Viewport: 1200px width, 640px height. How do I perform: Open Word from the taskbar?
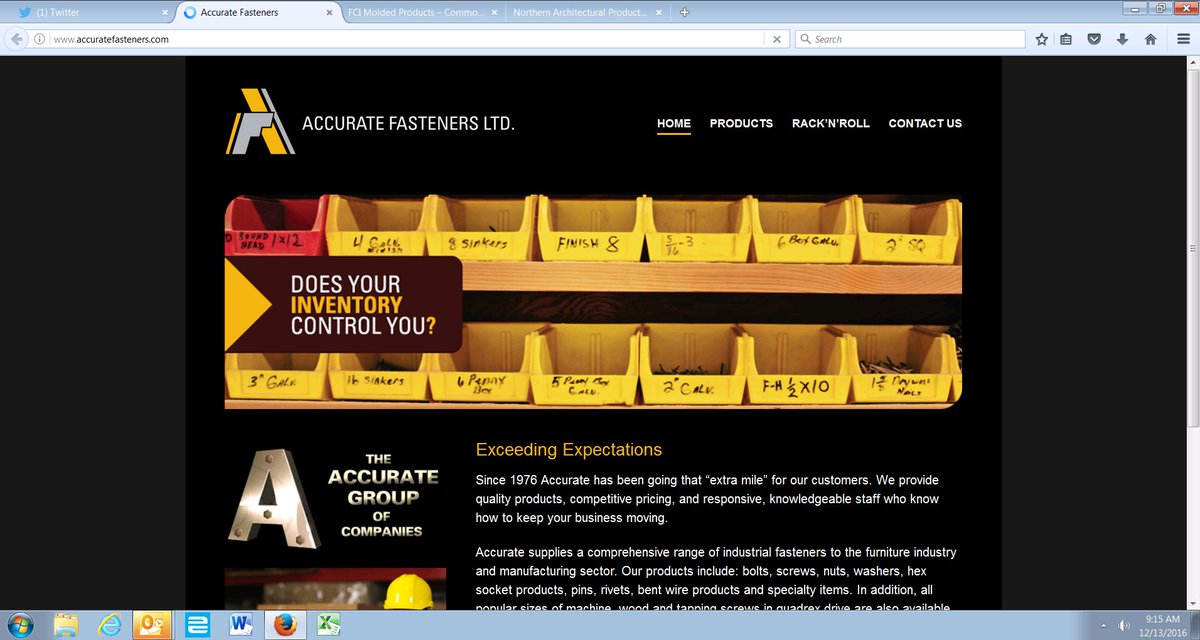click(241, 625)
